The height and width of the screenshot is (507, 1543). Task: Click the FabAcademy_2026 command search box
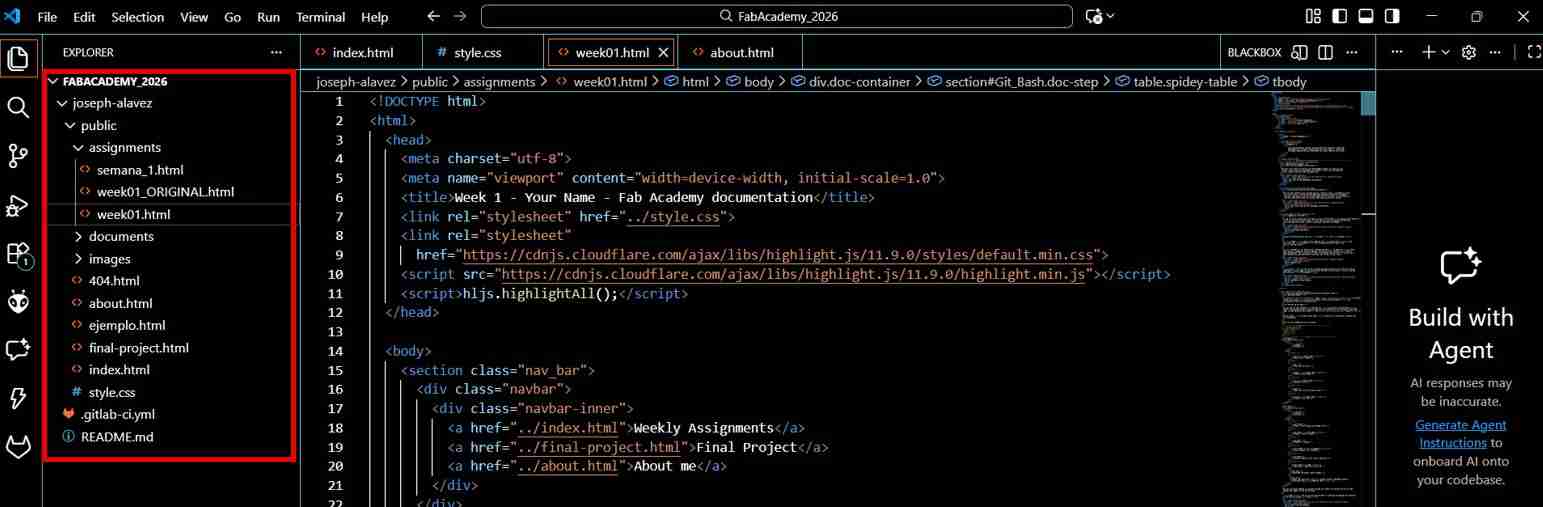click(x=777, y=17)
